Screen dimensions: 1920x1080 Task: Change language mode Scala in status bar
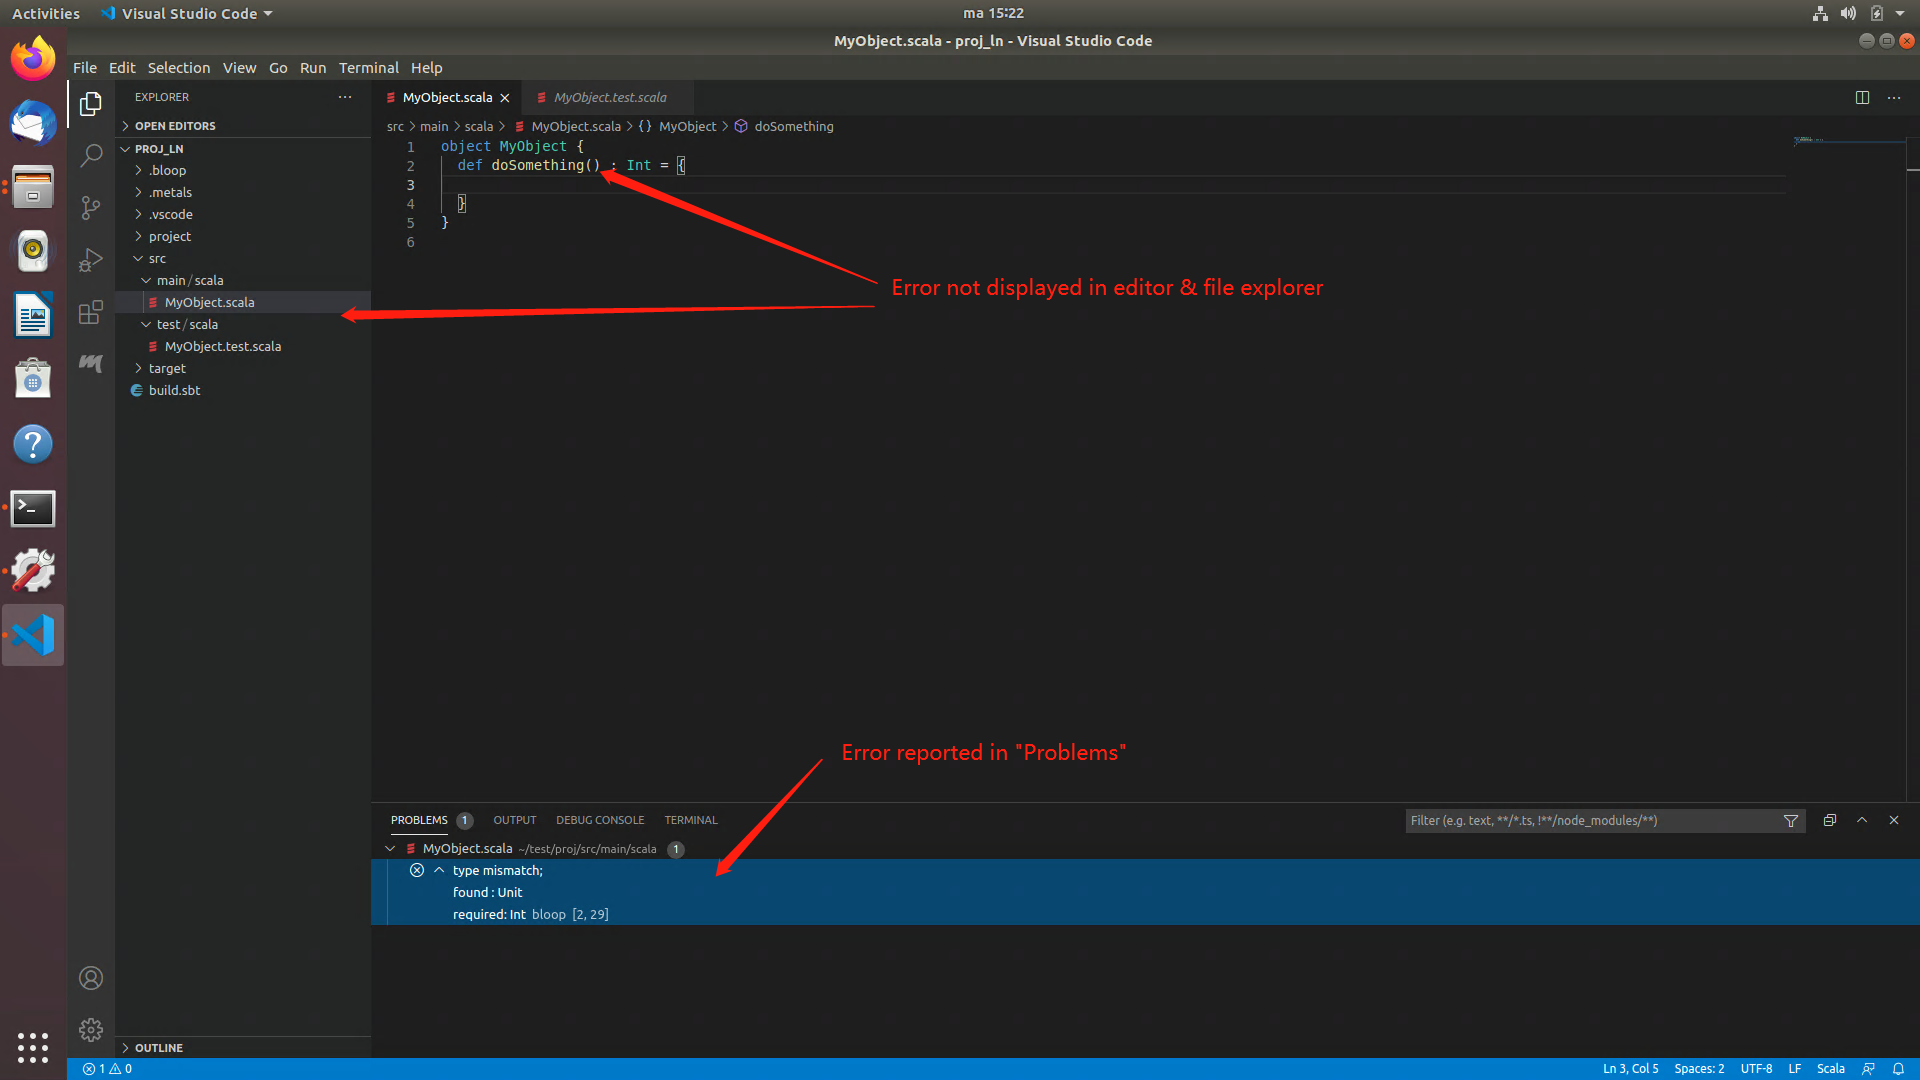pos(1830,1069)
